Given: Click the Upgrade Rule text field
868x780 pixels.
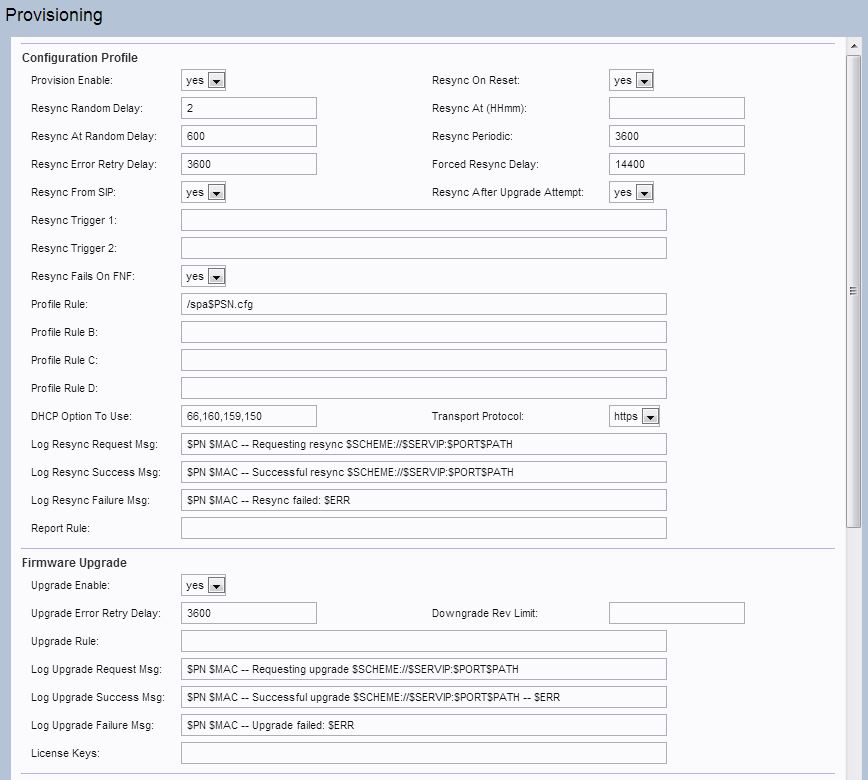Looking at the screenshot, I should (x=423, y=641).
